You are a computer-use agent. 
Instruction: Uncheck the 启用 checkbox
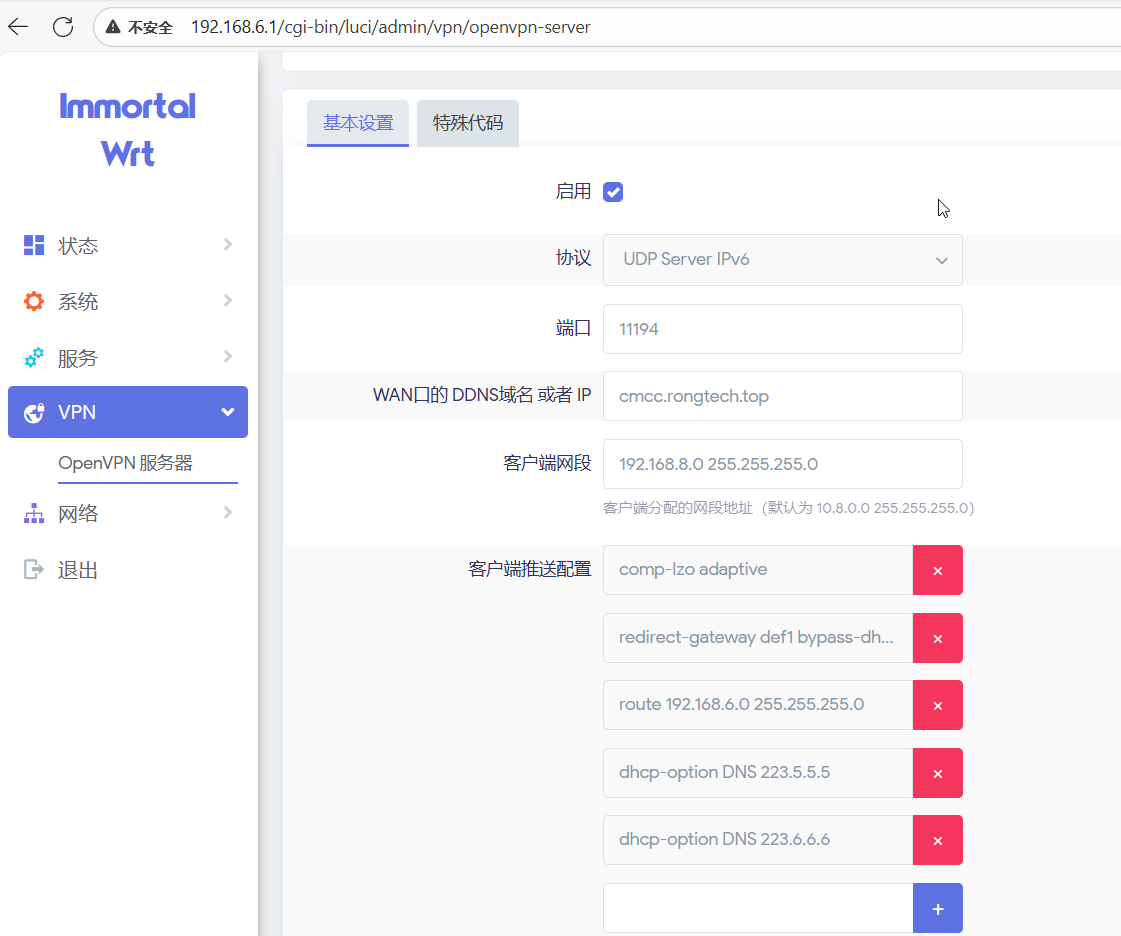pyautogui.click(x=613, y=192)
